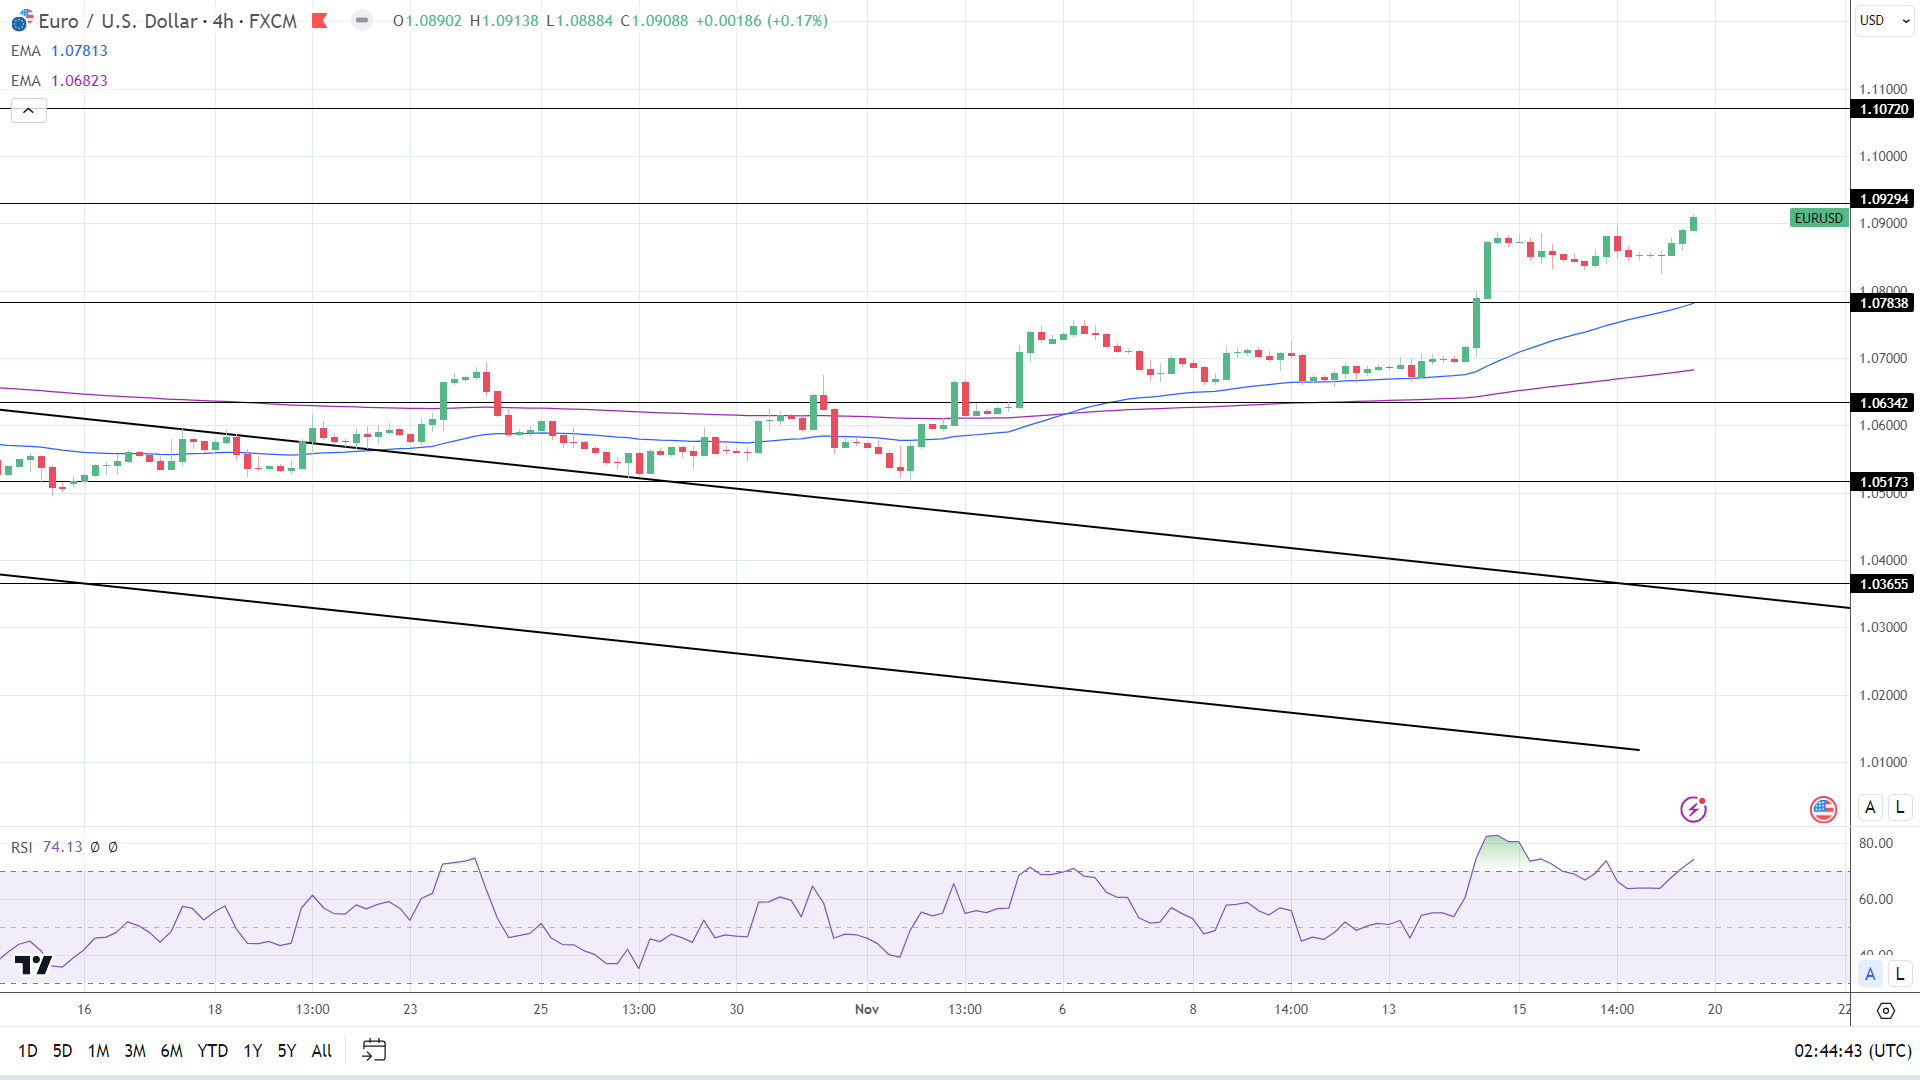Select the 1M time range
This screenshot has height=1080, width=1920.
coord(98,1051)
